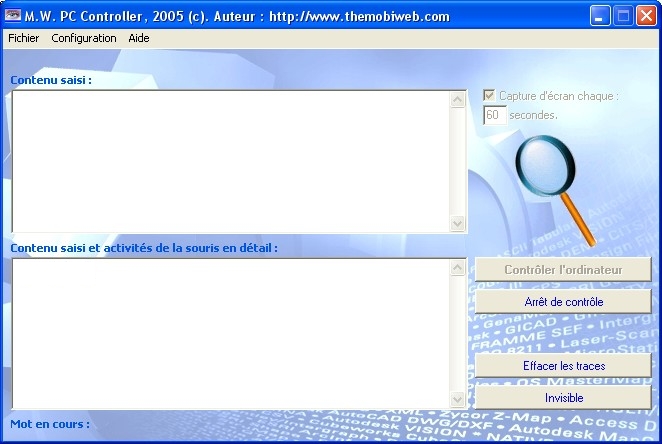
Task: Click the 'Effacer les traces' button
Action: 563,366
